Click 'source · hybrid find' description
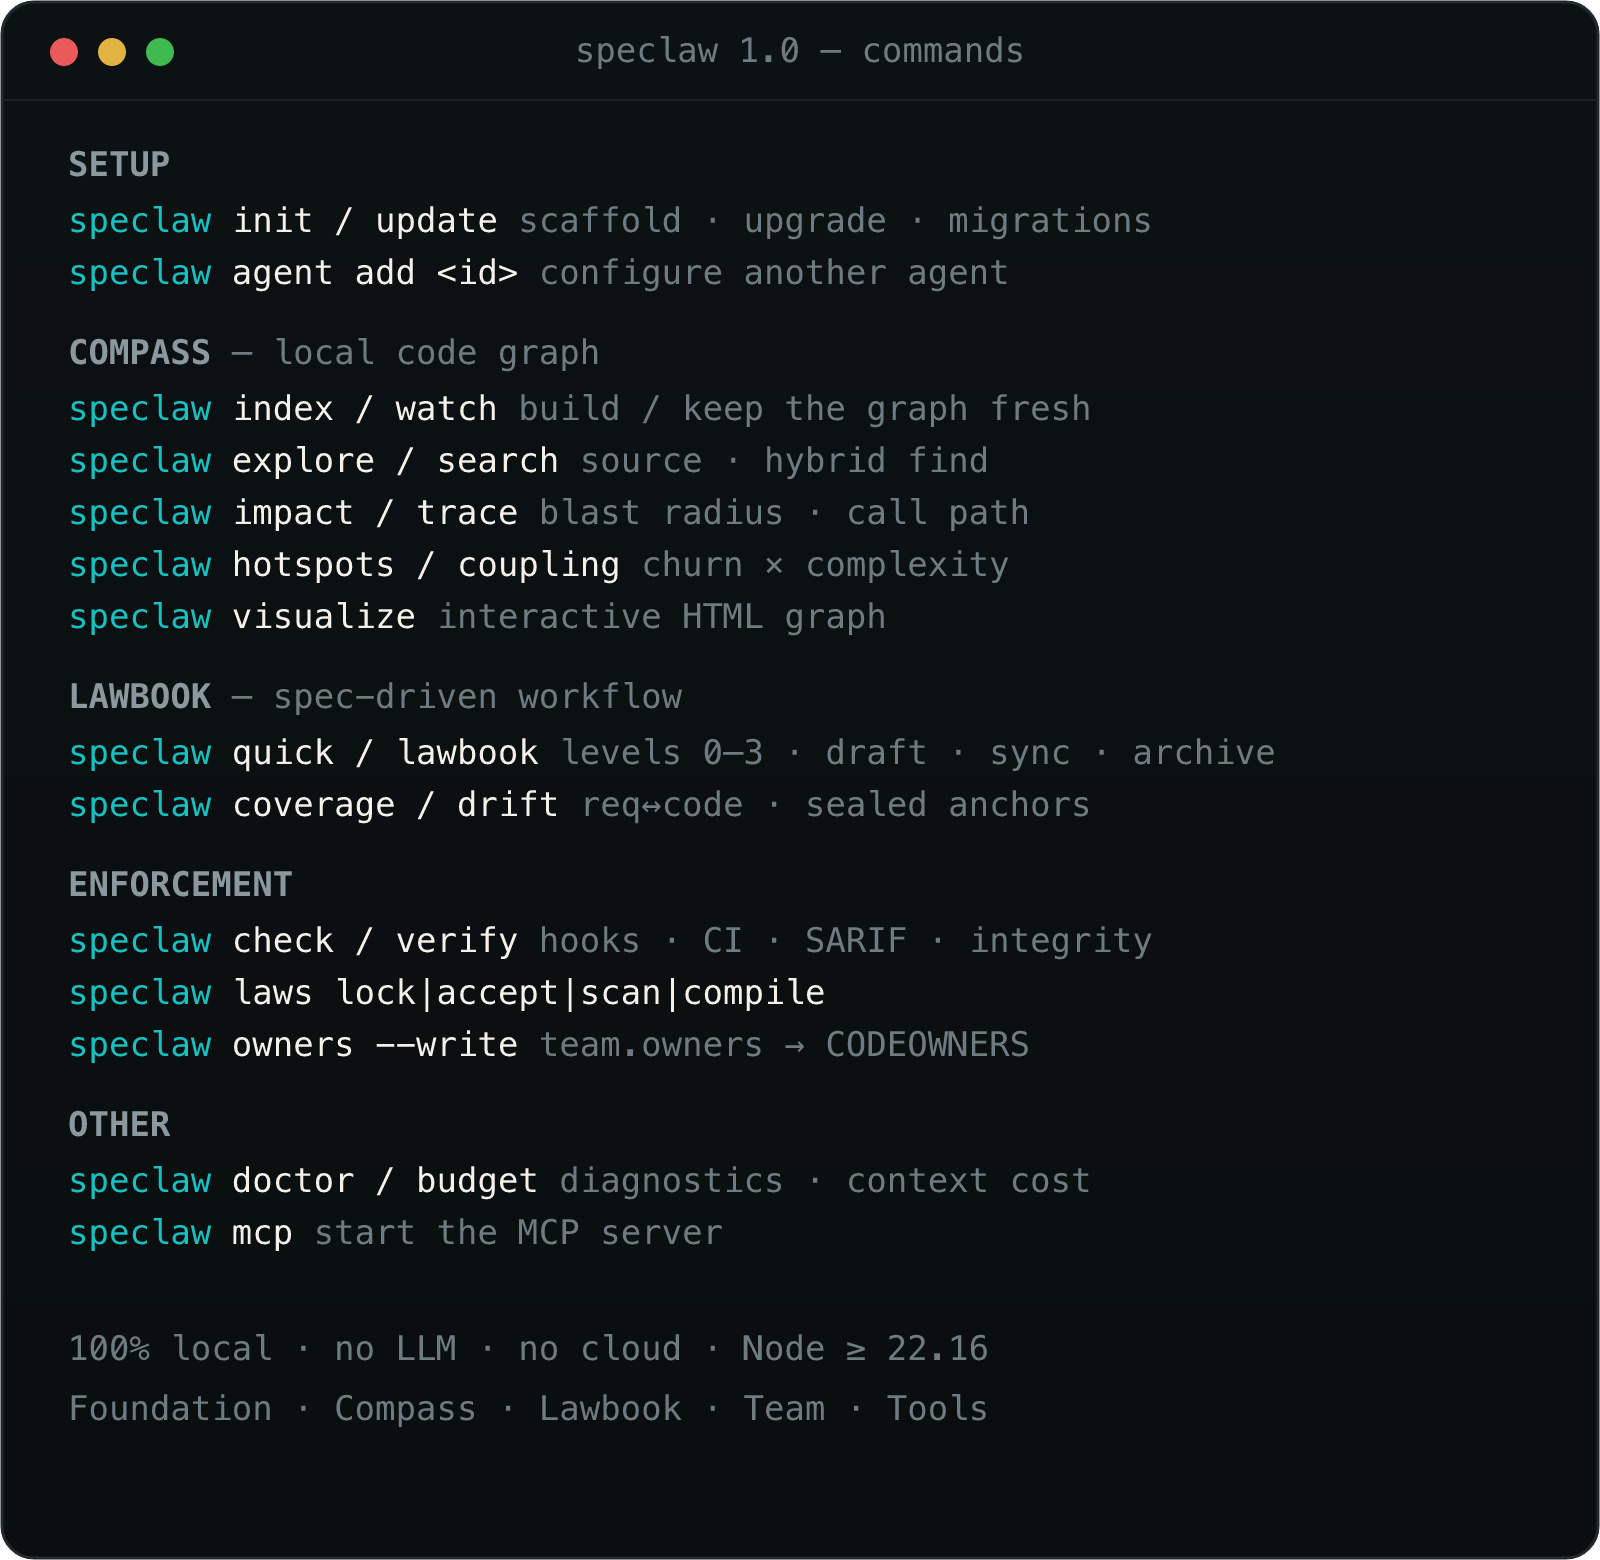Viewport: 1600px width, 1560px height. (784, 461)
